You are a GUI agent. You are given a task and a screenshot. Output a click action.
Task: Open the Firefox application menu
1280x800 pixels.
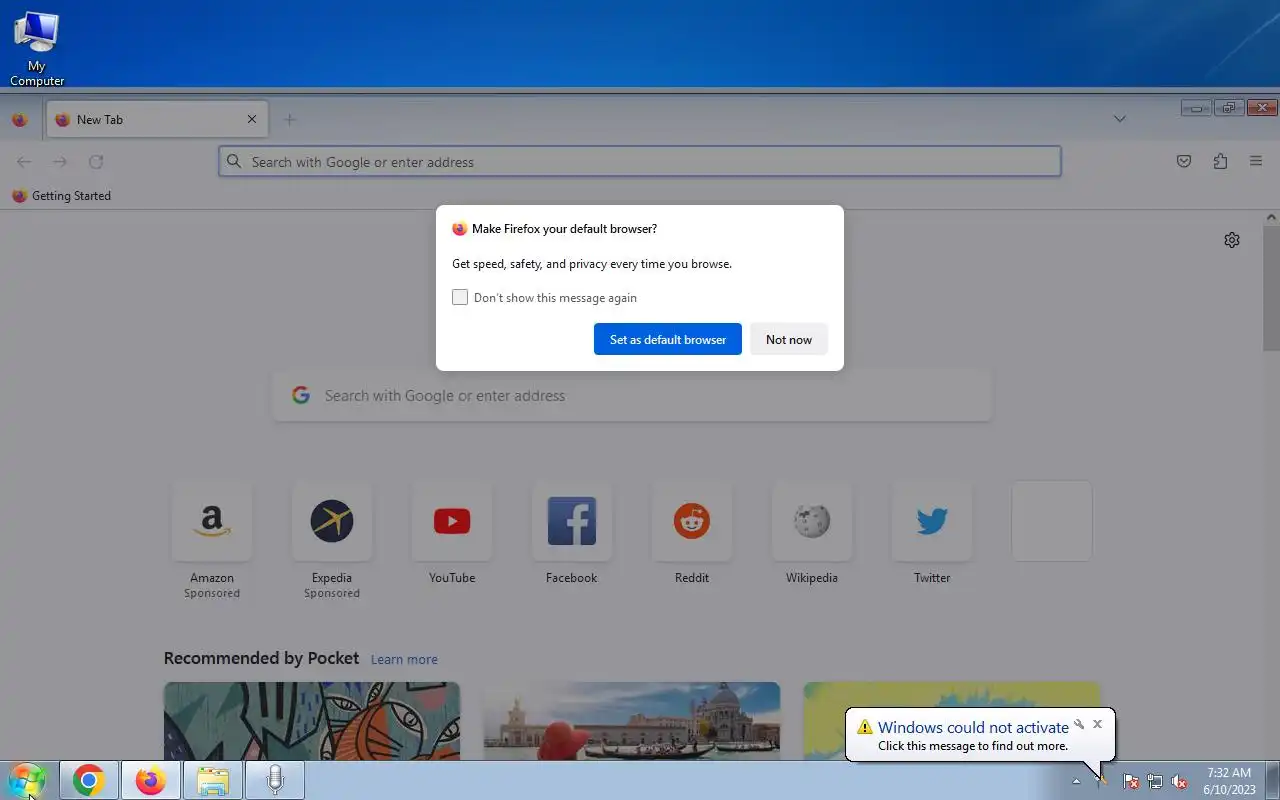1256,161
